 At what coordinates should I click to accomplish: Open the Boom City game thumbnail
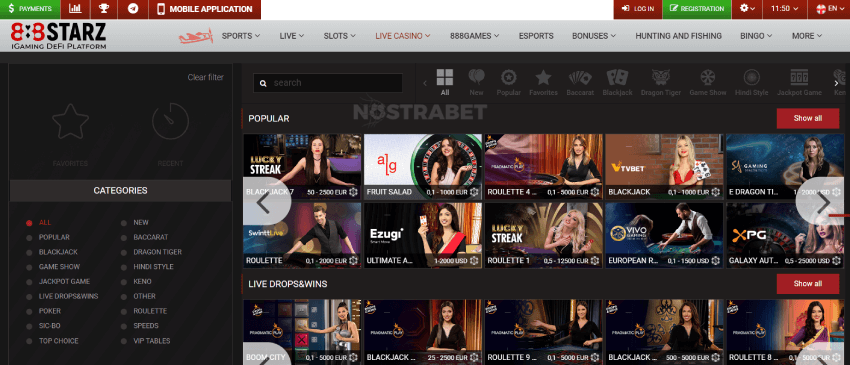pos(302,332)
